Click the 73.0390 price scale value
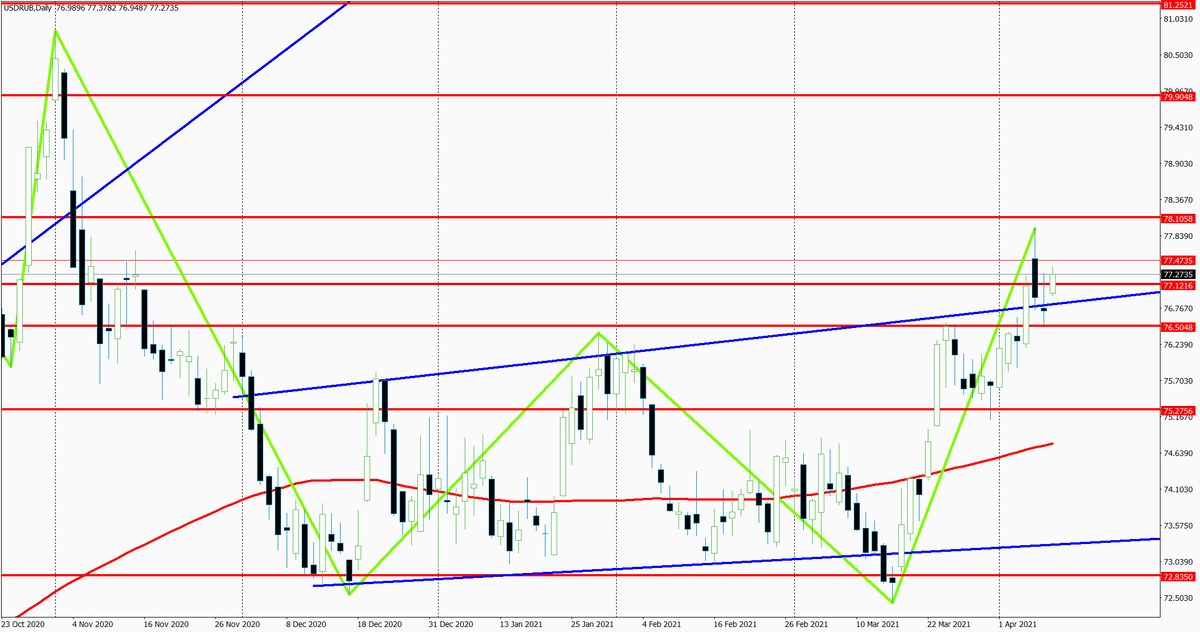Viewport: 1200px width, 632px height. pyautogui.click(x=1179, y=561)
